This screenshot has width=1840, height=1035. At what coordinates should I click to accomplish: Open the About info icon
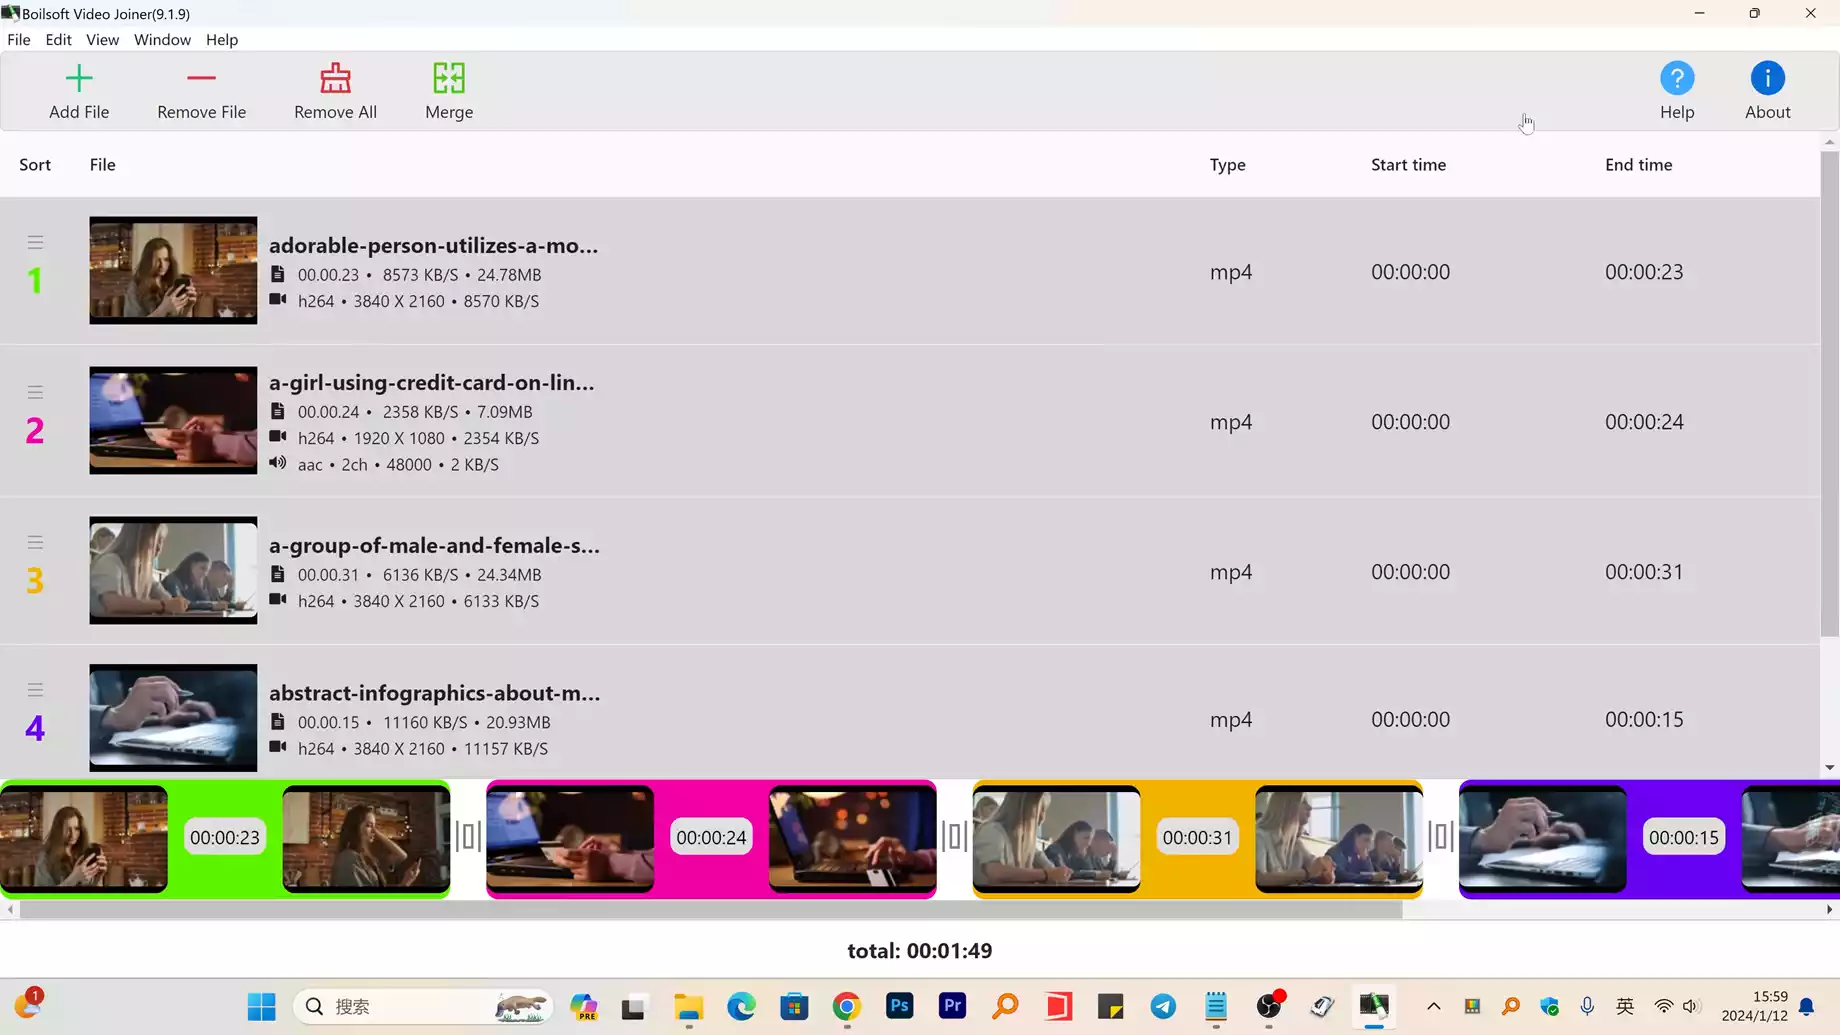coord(1767,78)
